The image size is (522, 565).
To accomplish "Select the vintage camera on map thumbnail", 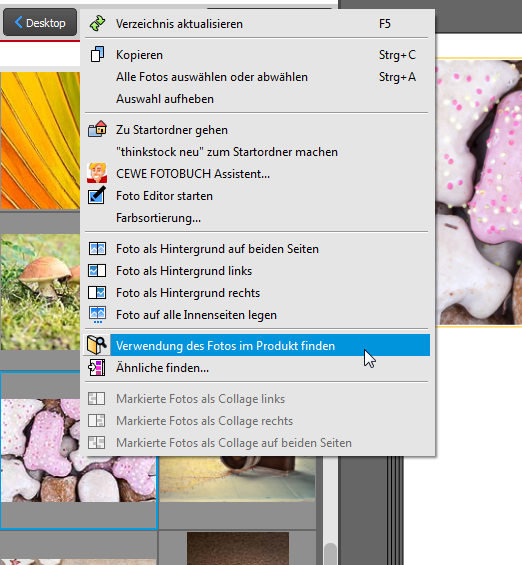I will 237,479.
